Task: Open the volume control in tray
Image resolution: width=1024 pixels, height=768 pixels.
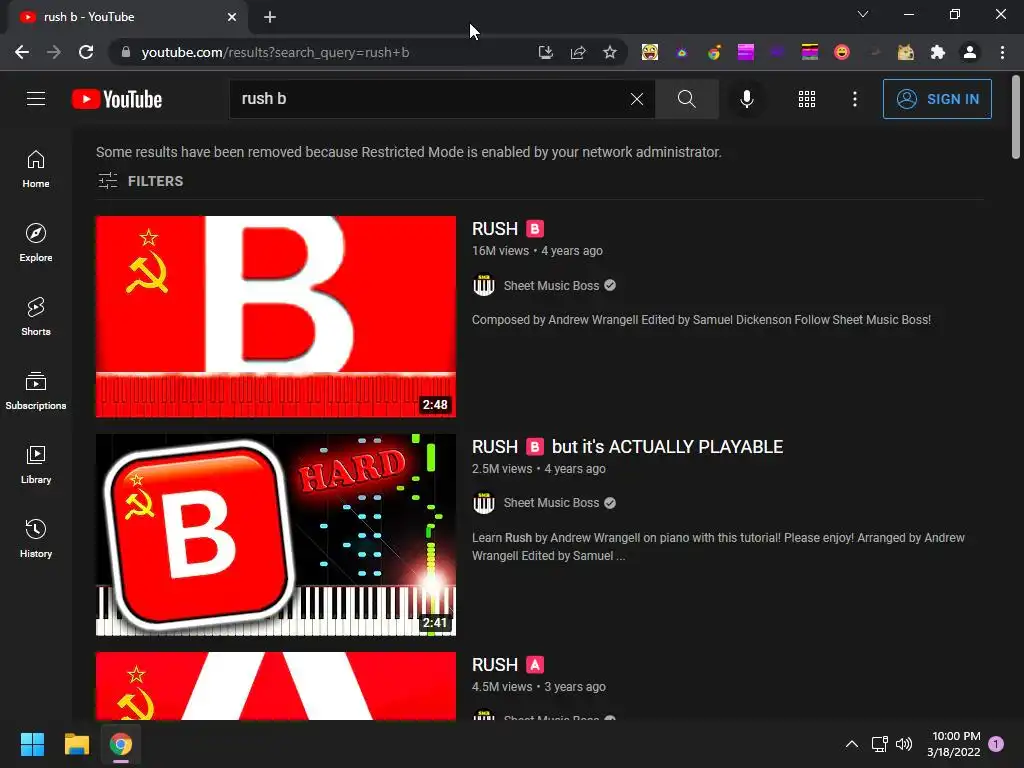Action: 904,744
